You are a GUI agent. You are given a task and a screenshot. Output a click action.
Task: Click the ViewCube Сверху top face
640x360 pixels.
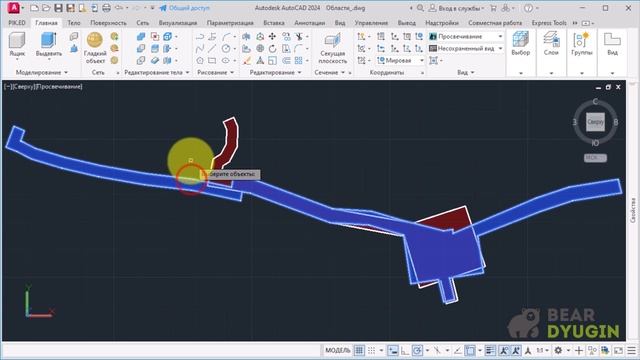pos(595,122)
